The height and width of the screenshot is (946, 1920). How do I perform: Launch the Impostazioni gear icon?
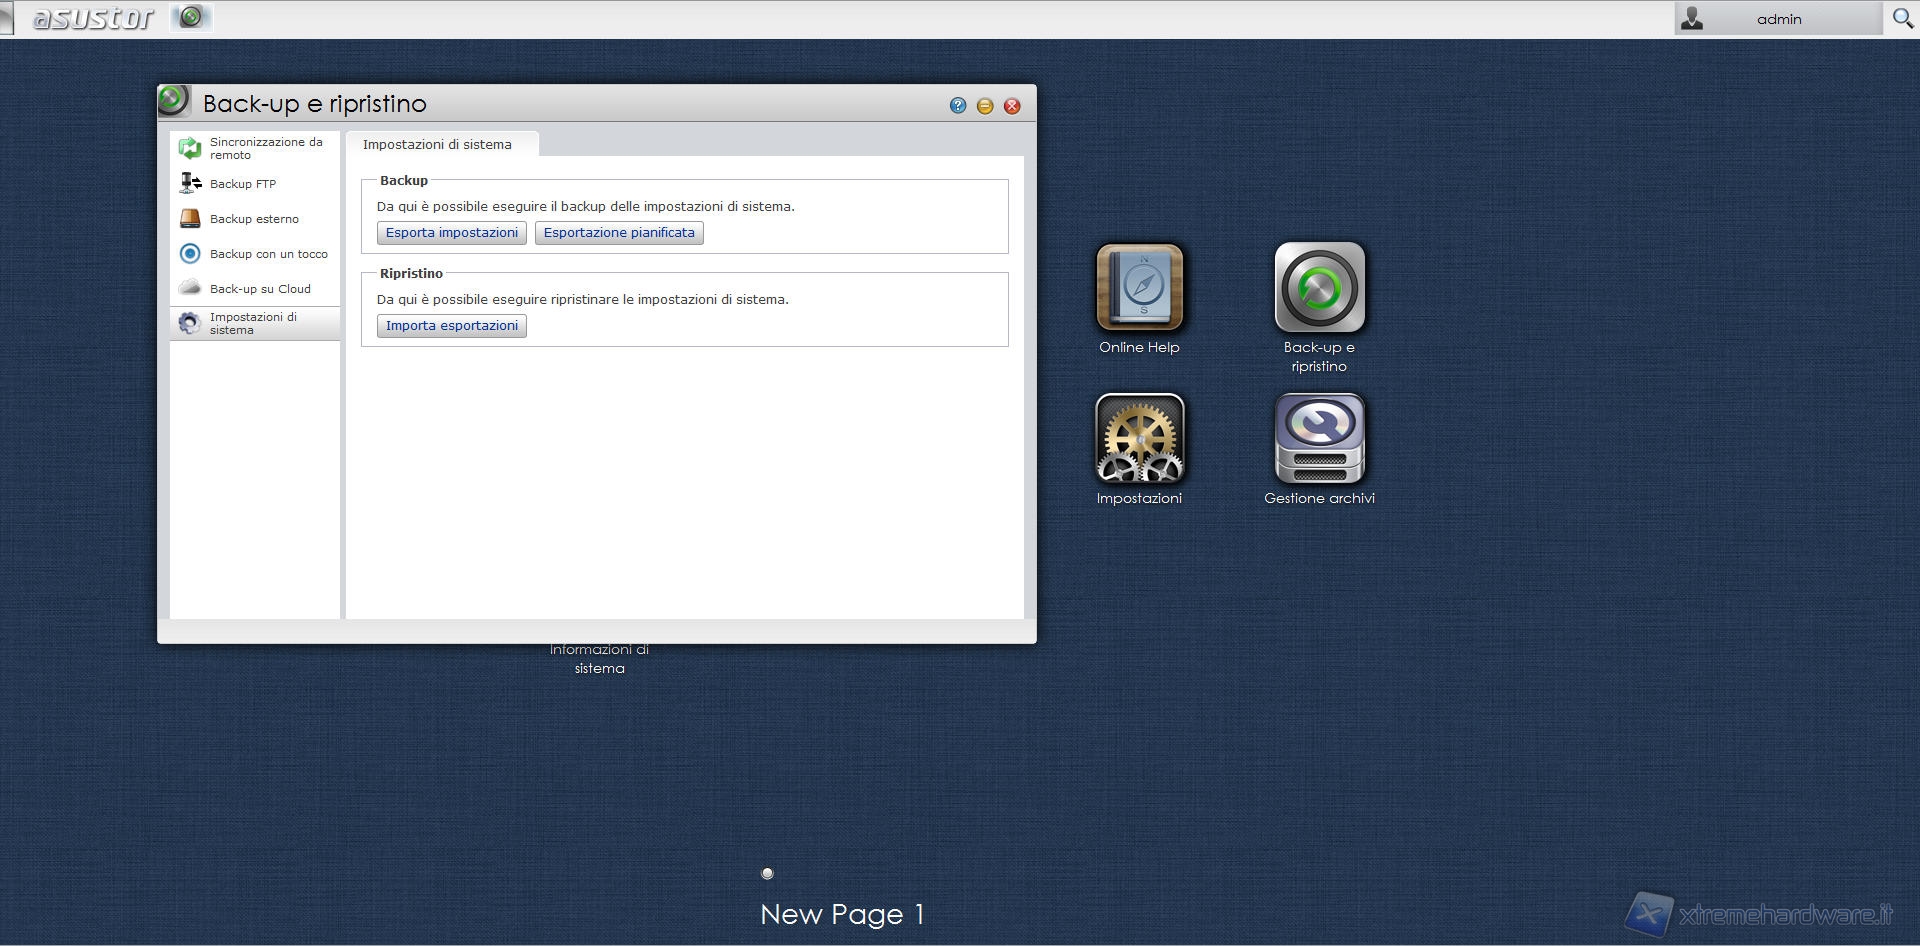coord(1139,439)
